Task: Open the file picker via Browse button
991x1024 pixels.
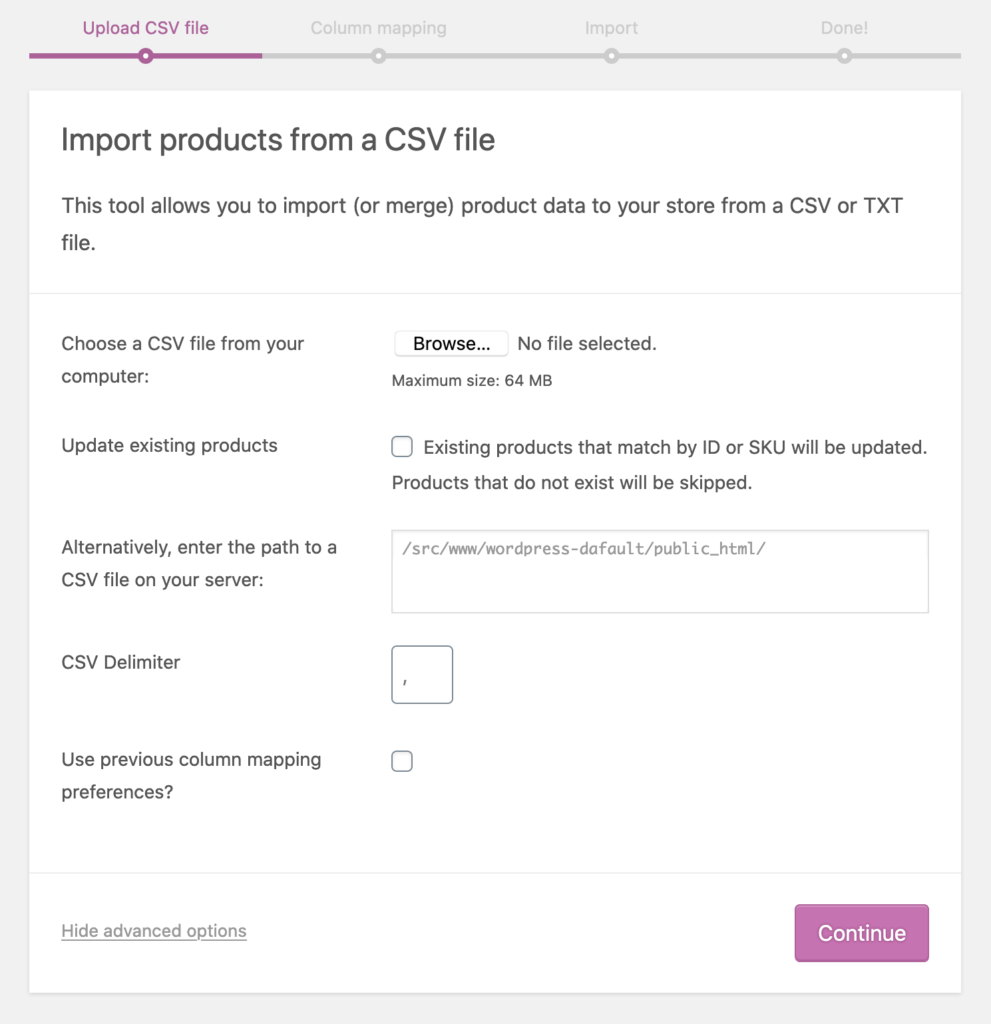Action: coord(451,343)
